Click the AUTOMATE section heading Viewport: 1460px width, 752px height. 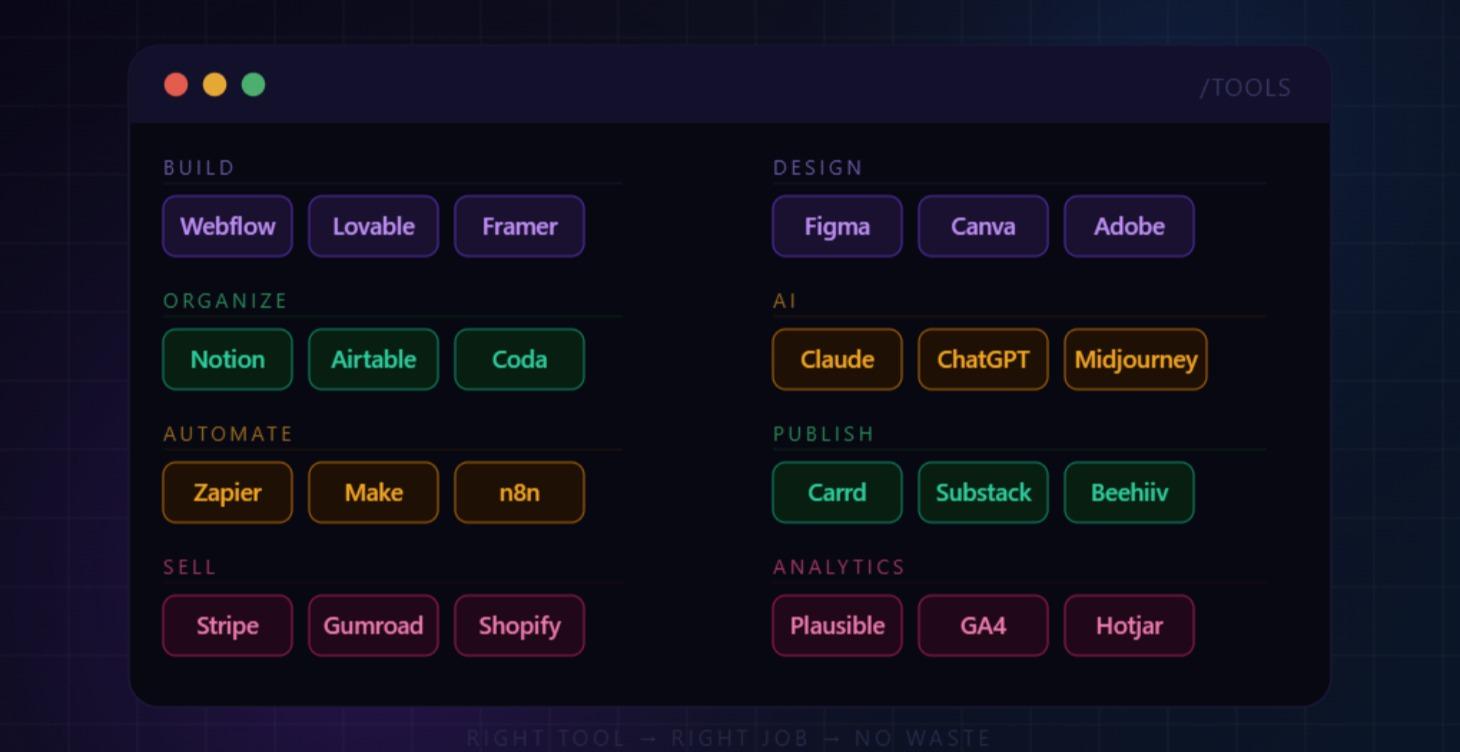click(229, 433)
